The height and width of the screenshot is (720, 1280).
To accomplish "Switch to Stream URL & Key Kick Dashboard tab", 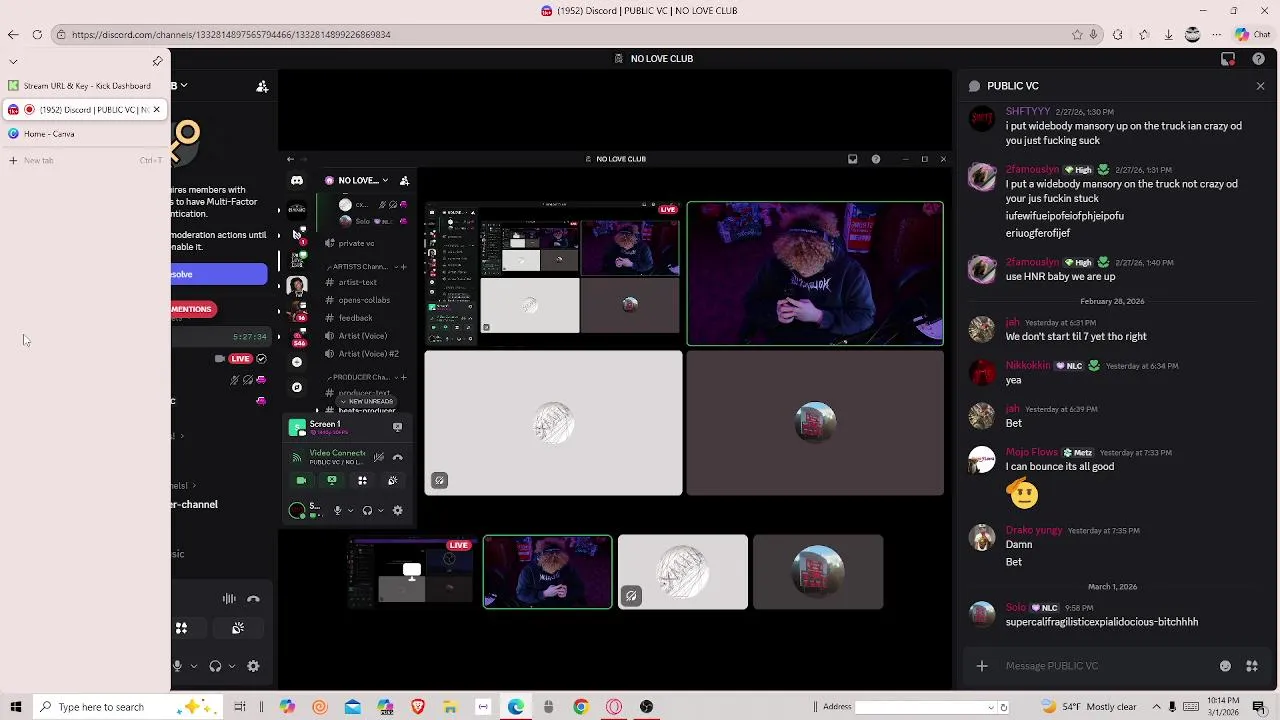I will 85,86.
